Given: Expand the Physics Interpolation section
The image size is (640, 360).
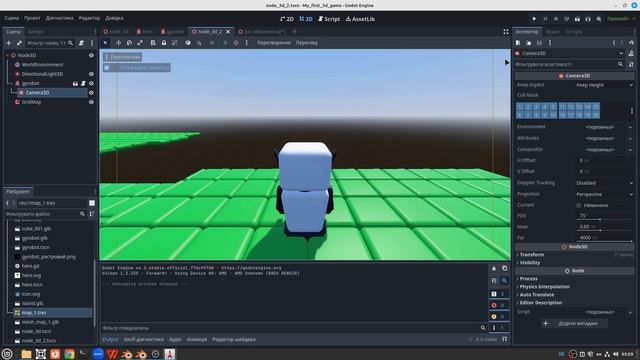Looking at the screenshot, I should pyautogui.click(x=575, y=287).
